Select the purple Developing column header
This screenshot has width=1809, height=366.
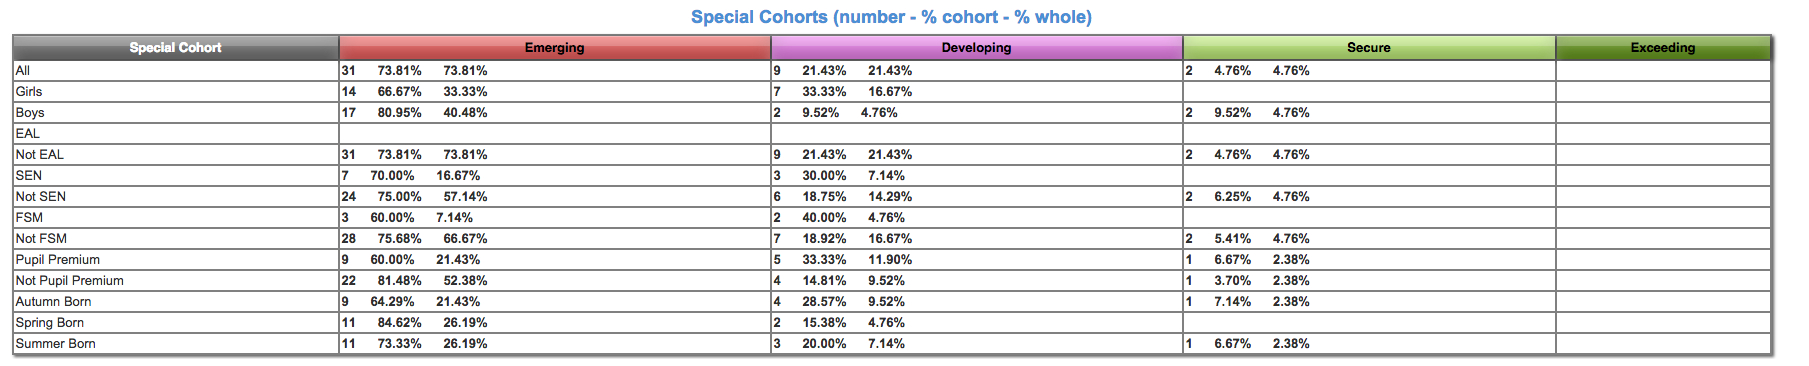(976, 47)
